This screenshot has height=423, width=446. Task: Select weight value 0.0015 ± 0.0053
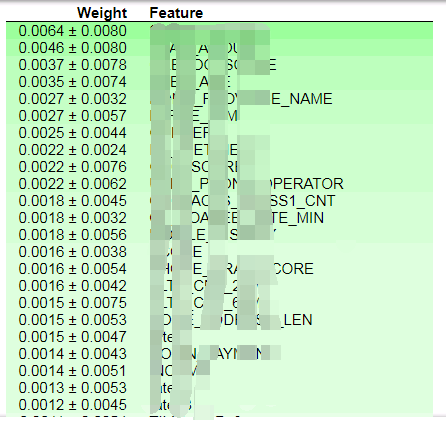(x=73, y=320)
